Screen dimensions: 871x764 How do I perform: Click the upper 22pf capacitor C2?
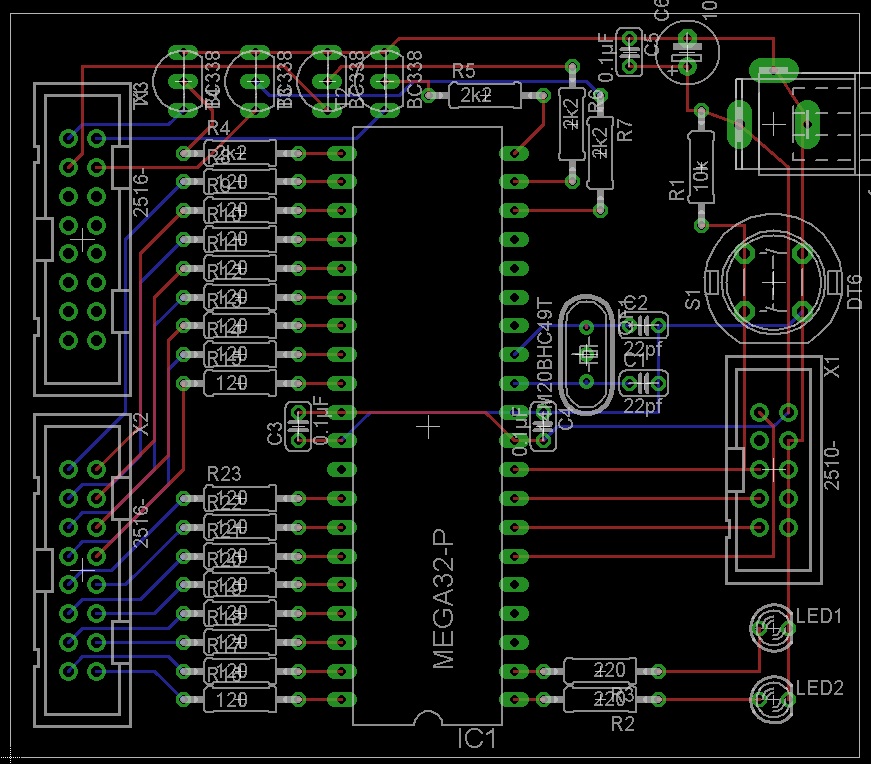(643, 326)
